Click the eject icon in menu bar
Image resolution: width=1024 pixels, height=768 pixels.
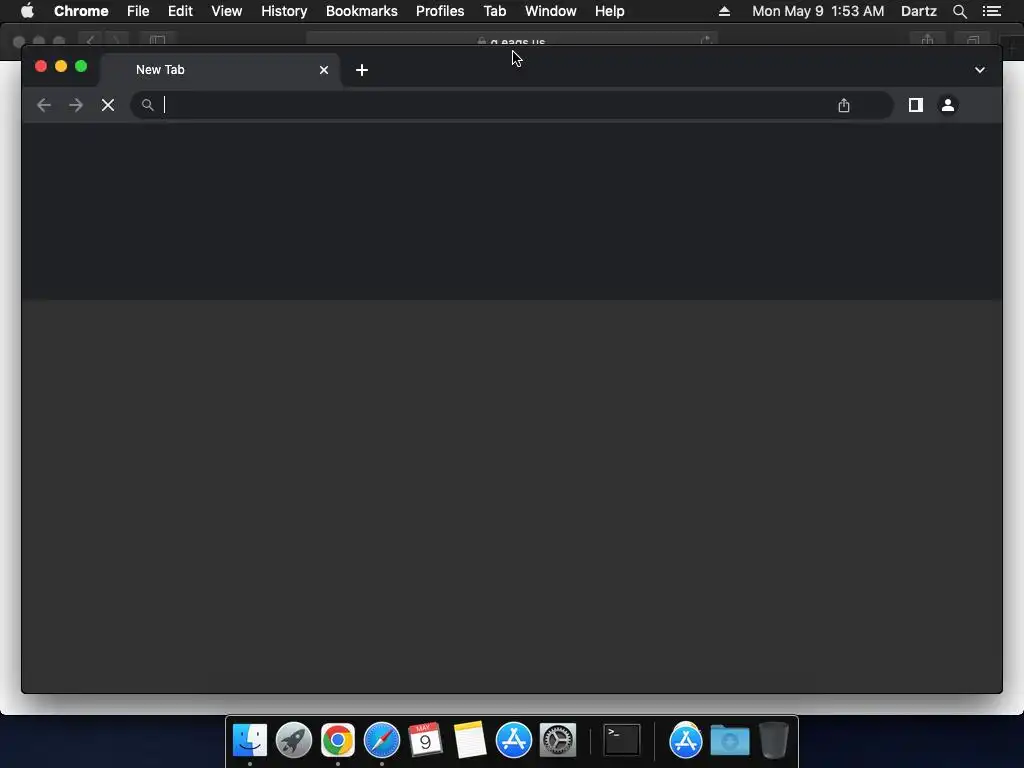tap(724, 11)
